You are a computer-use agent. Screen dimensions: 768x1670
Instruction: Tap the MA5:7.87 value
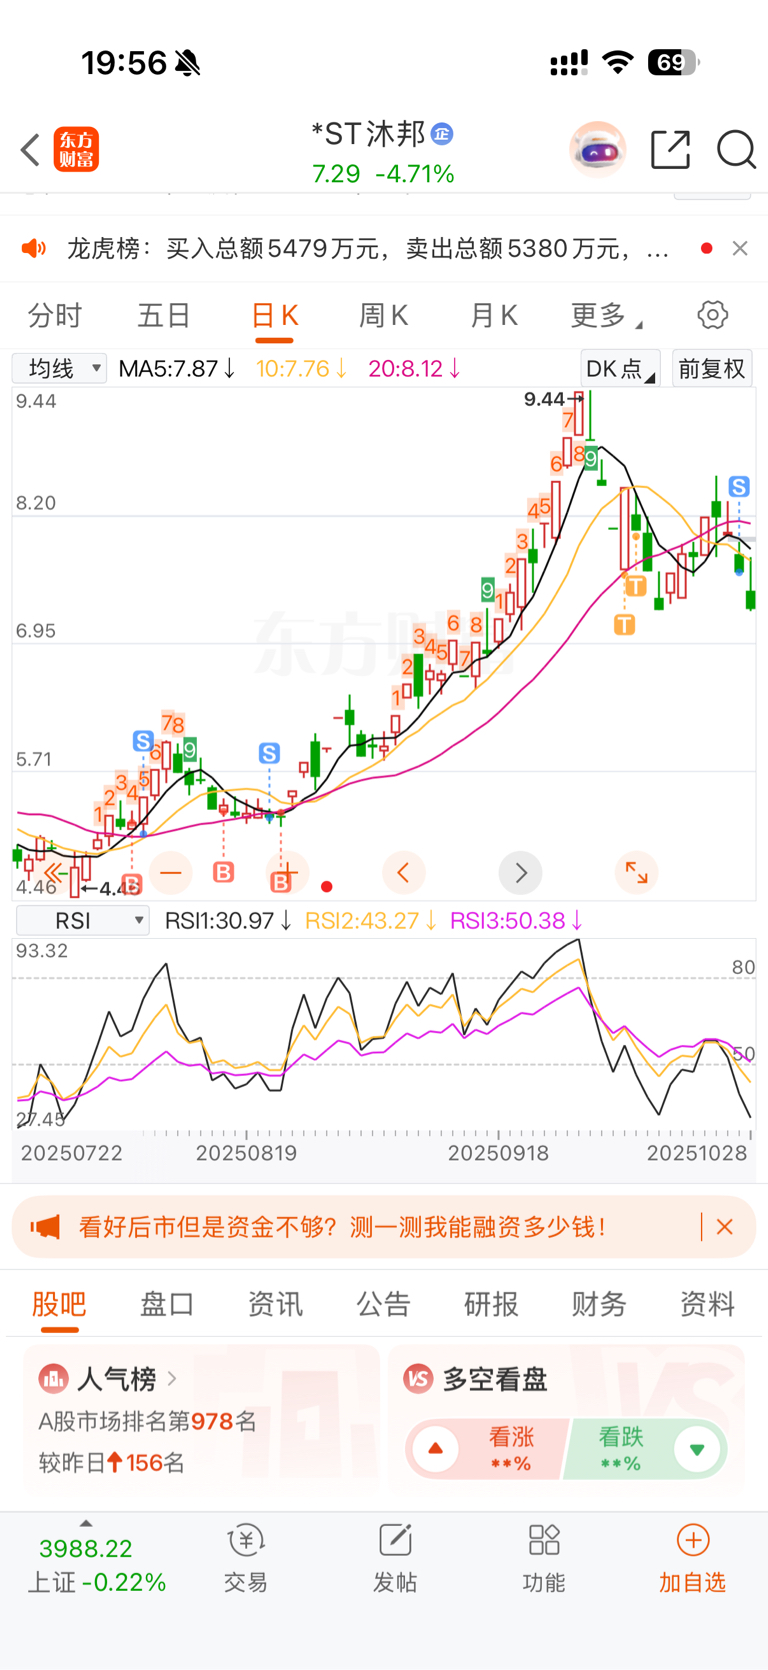coord(177,368)
